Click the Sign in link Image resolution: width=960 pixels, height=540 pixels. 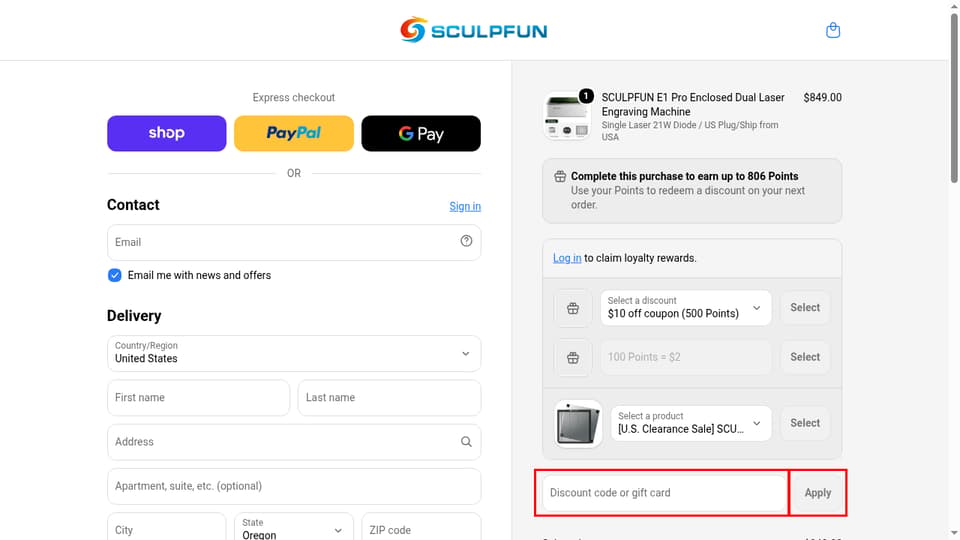pos(465,206)
